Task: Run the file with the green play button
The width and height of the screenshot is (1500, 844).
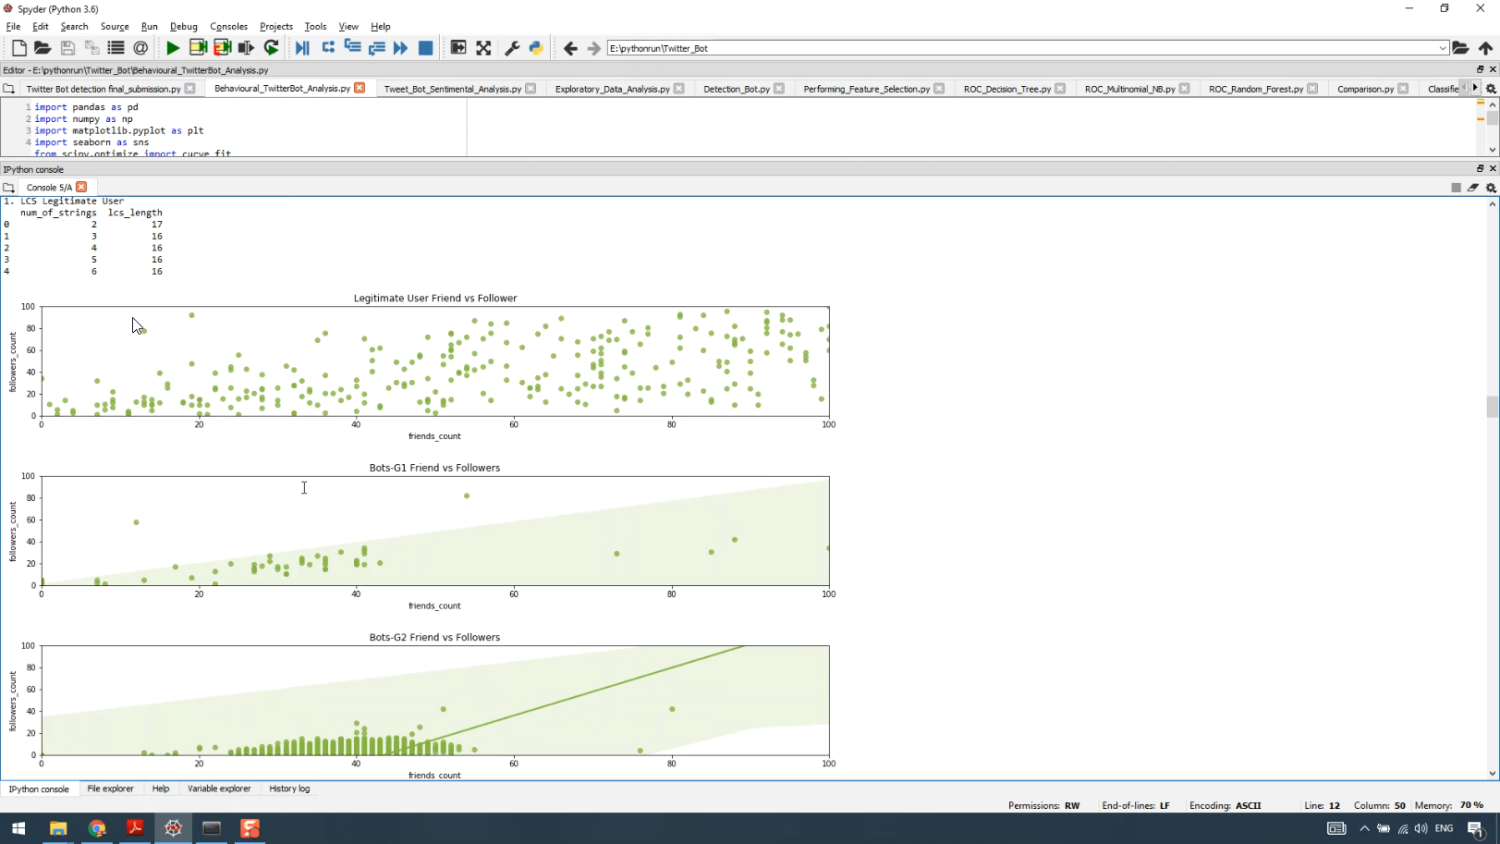Action: pyautogui.click(x=172, y=48)
